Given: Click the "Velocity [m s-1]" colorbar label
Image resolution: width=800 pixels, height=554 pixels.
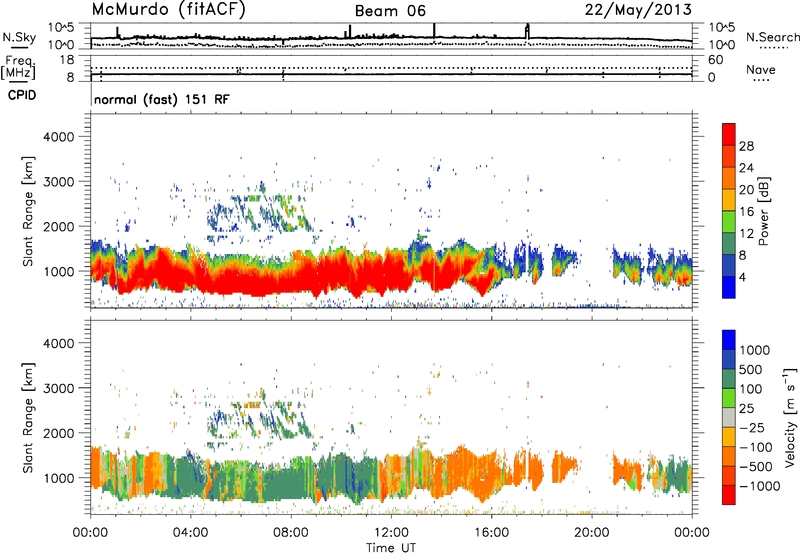Looking at the screenshot, I should point(790,417).
